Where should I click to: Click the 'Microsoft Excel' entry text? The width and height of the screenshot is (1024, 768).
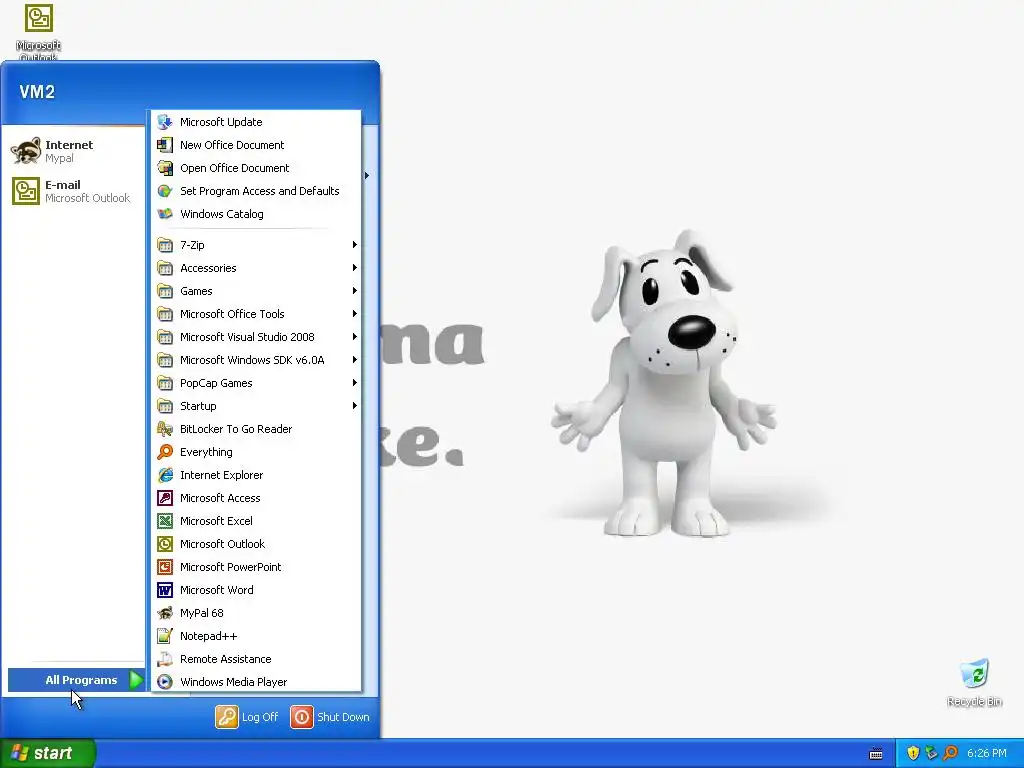point(216,520)
